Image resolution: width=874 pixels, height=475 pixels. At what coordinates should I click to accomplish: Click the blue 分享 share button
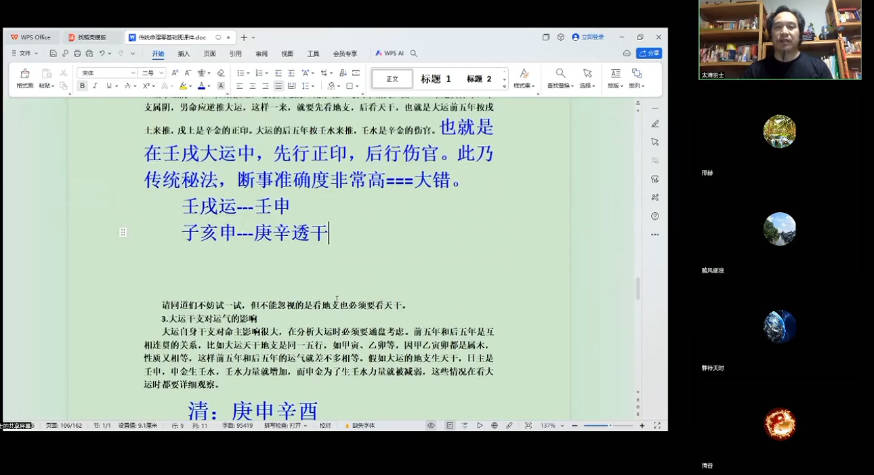649,53
